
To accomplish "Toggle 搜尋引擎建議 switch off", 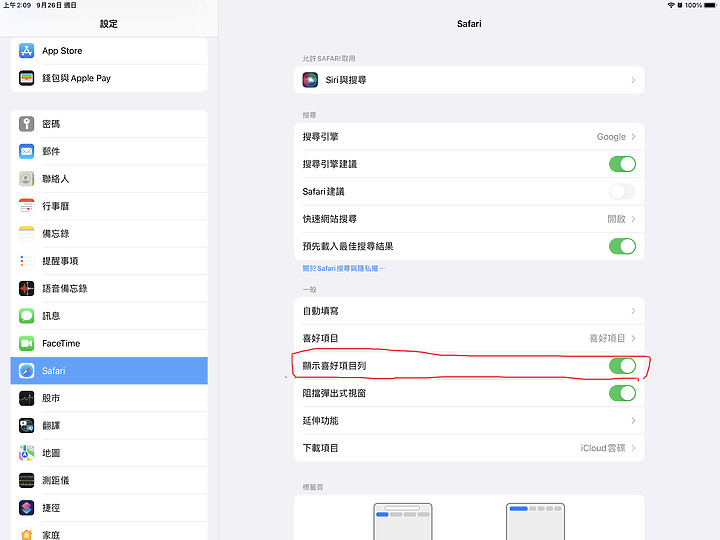I will (622, 164).
